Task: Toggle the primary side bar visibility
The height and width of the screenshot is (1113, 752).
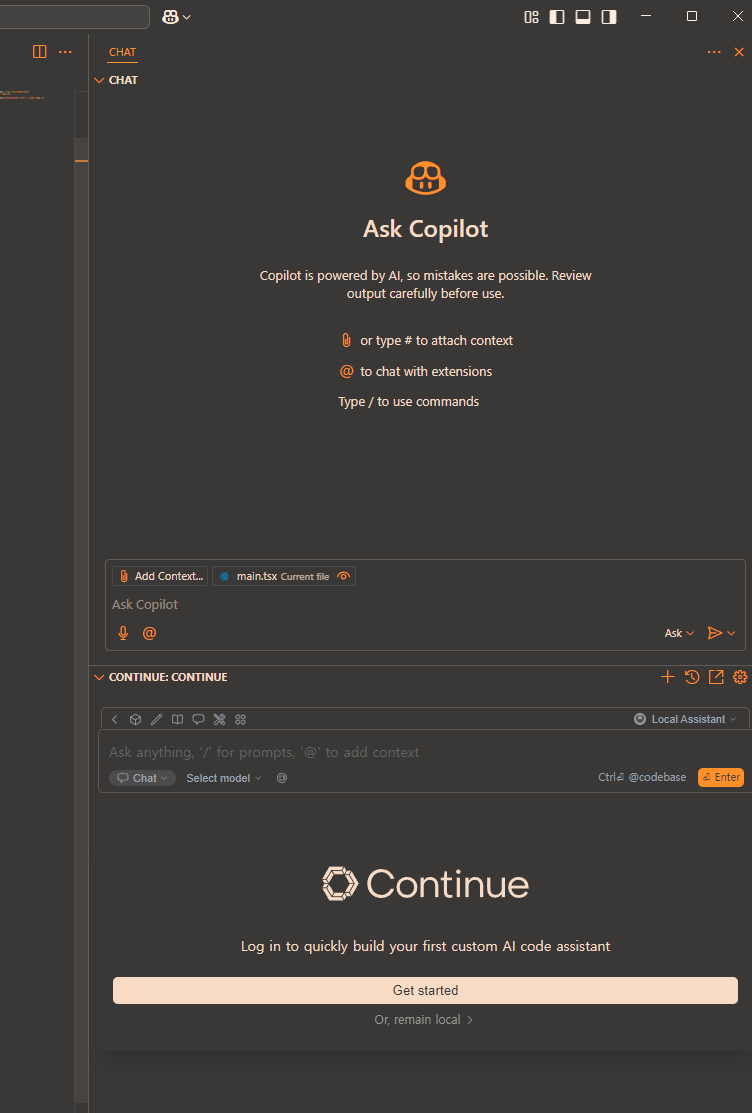Action: tap(557, 17)
